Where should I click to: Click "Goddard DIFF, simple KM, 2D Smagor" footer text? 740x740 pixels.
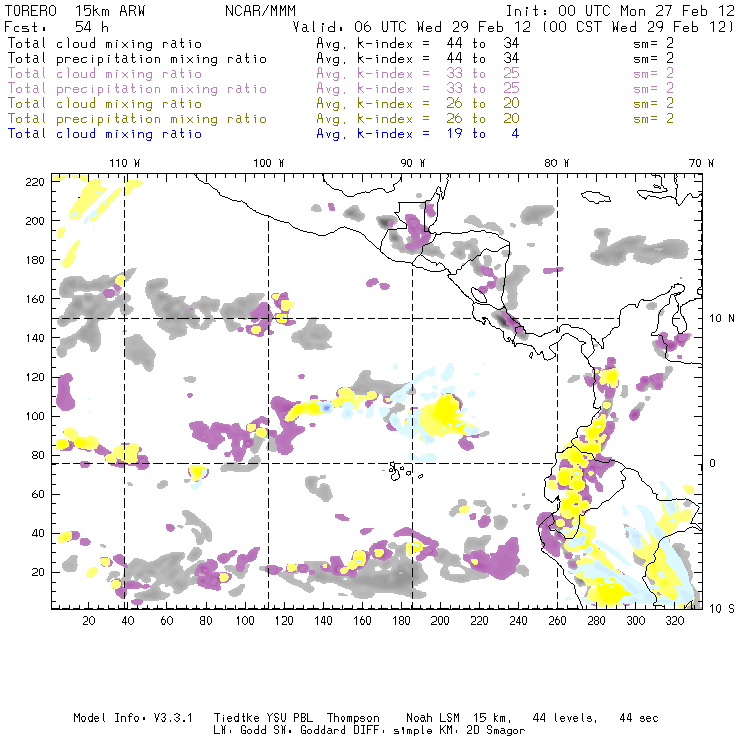click(412, 731)
